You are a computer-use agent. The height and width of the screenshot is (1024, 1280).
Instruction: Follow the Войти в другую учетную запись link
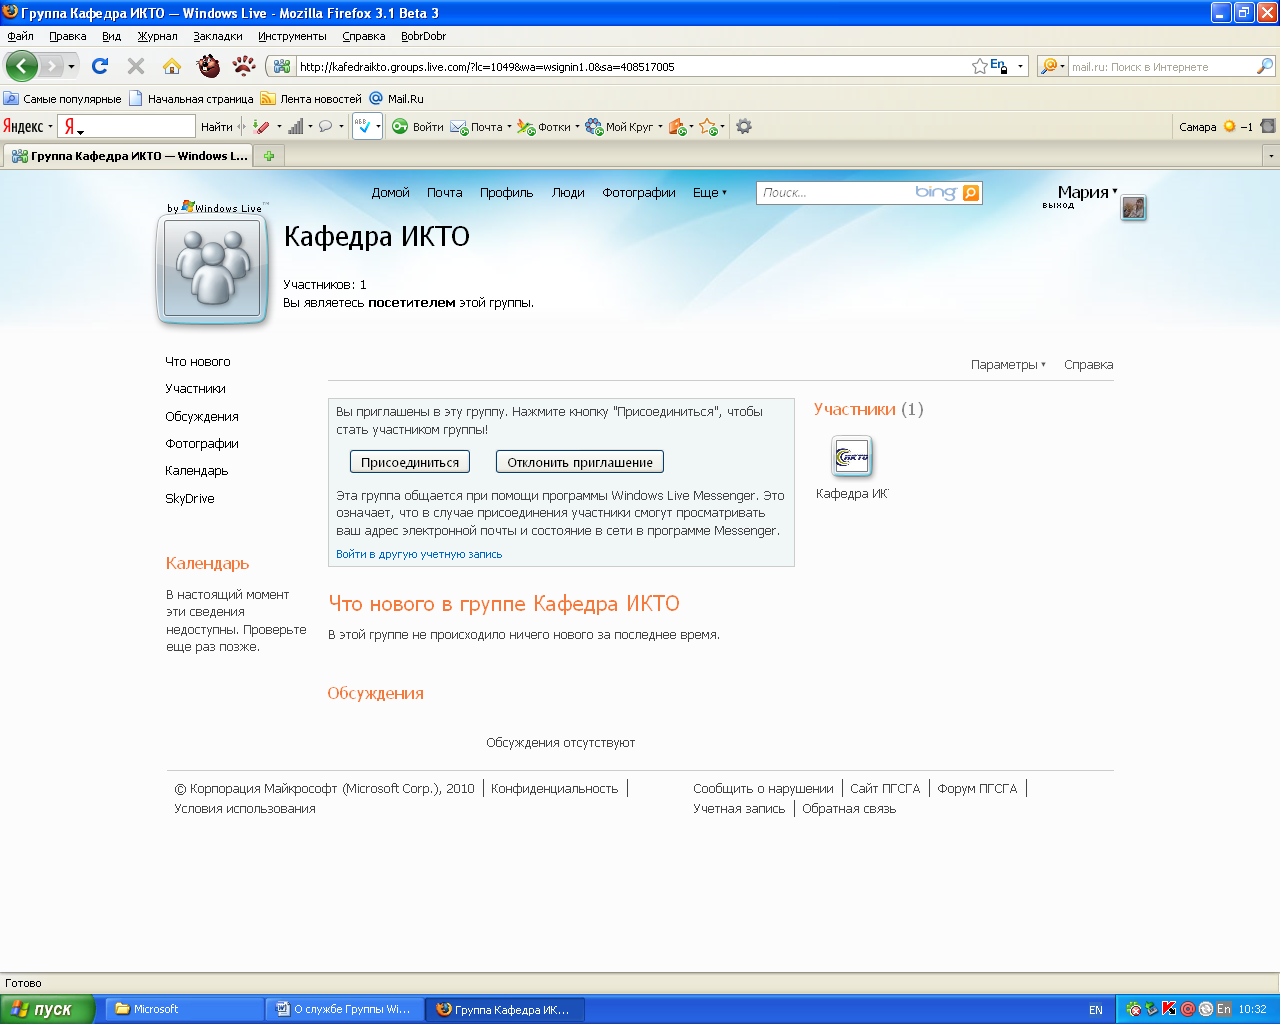[x=419, y=554]
